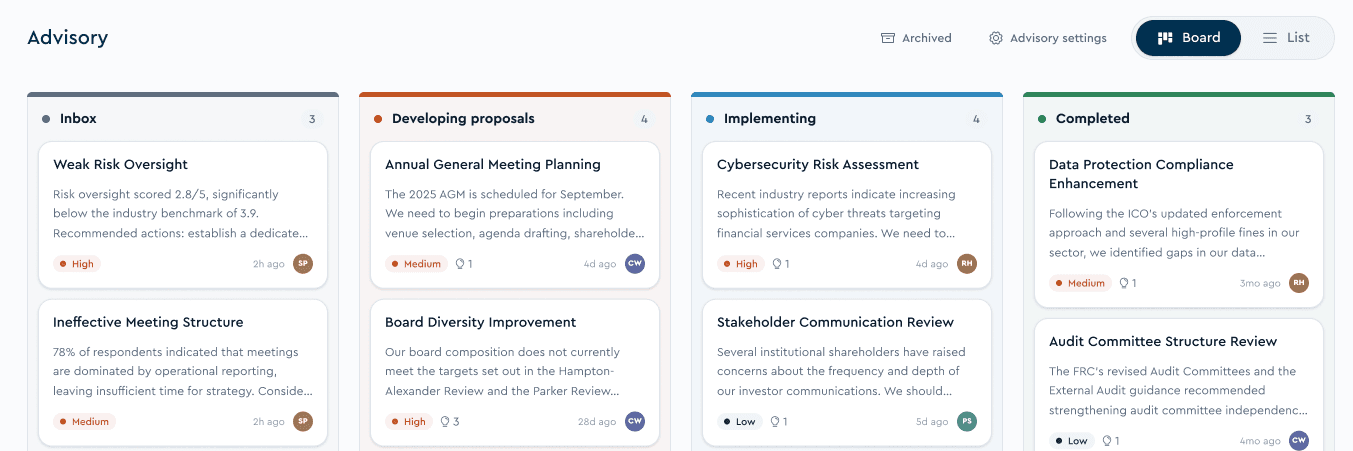Open the Archived box icon
The width and height of the screenshot is (1353, 451).
[887, 38]
